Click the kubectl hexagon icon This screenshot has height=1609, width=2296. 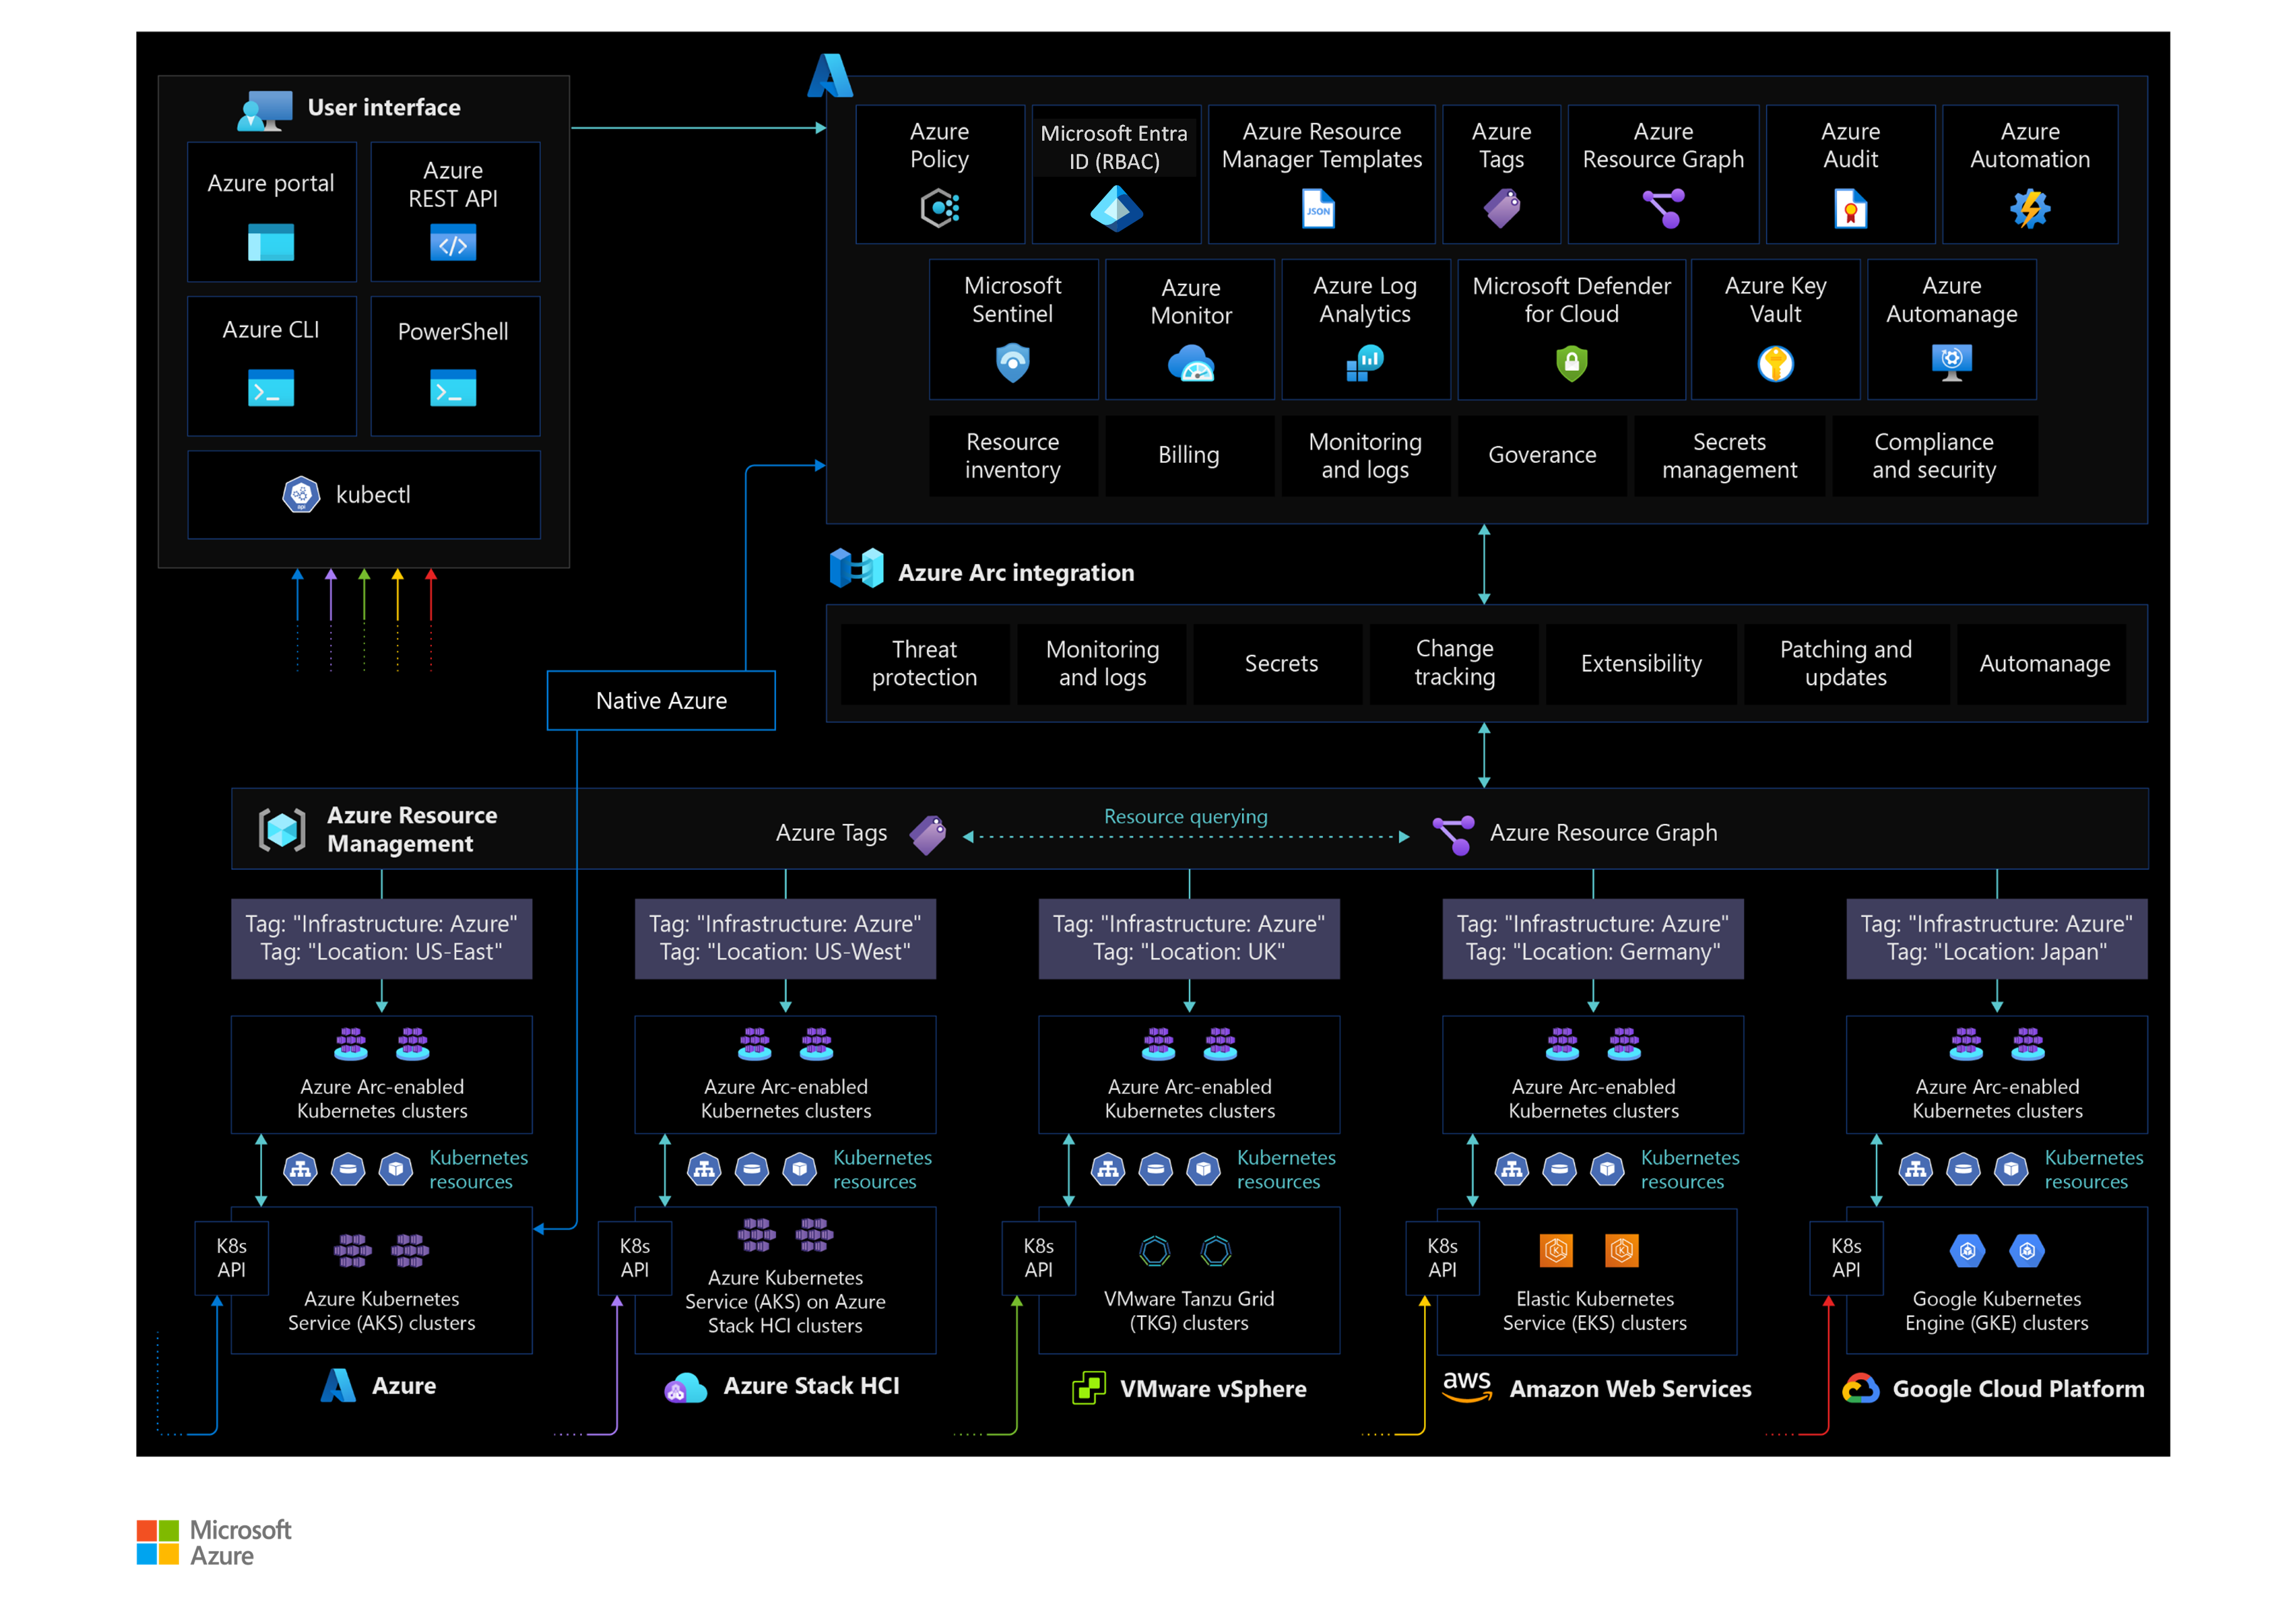coord(301,494)
